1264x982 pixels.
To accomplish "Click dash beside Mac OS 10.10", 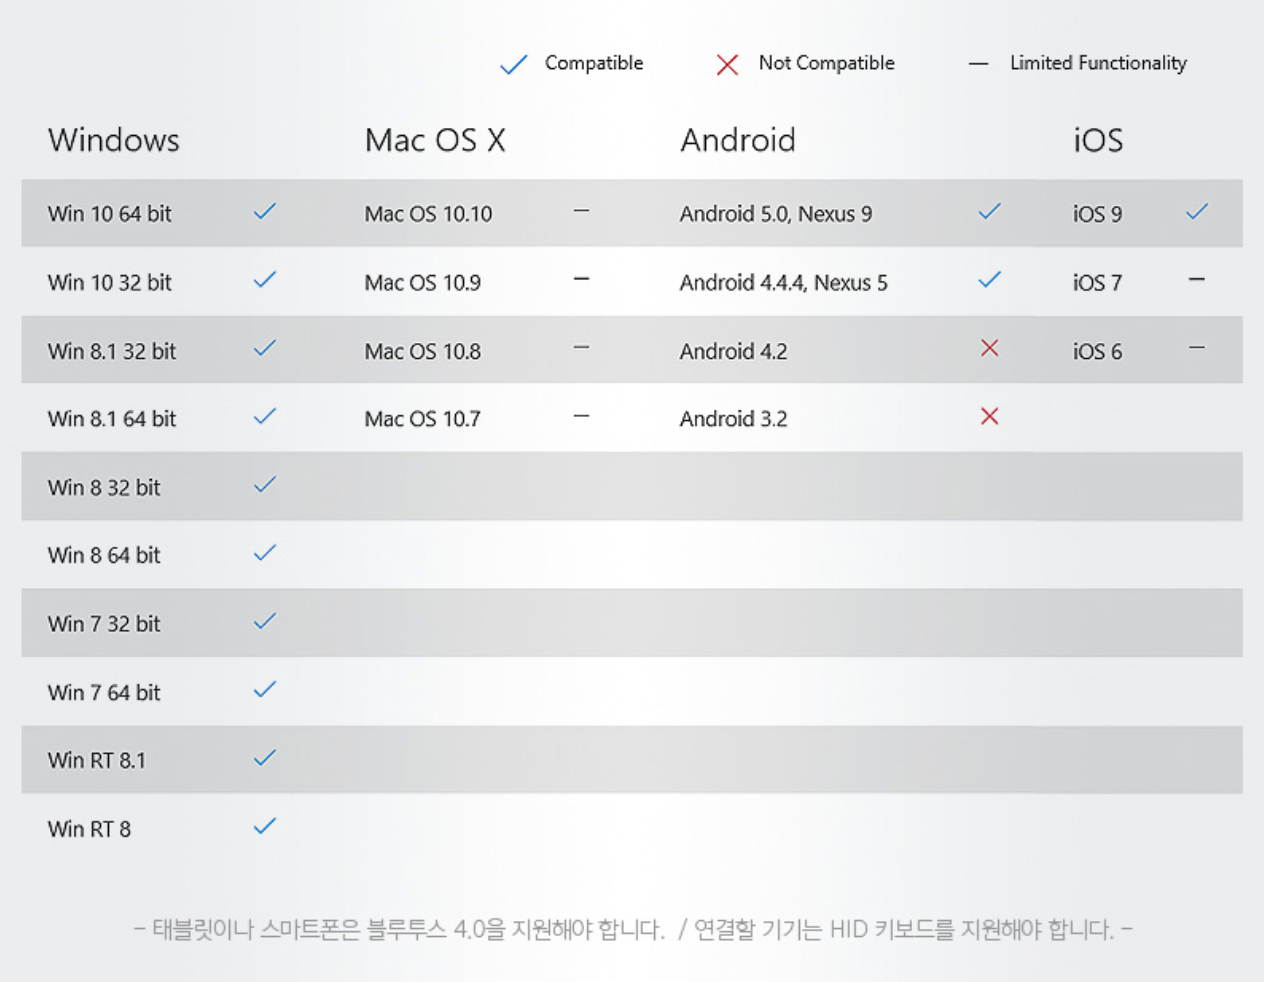I will (x=581, y=211).
